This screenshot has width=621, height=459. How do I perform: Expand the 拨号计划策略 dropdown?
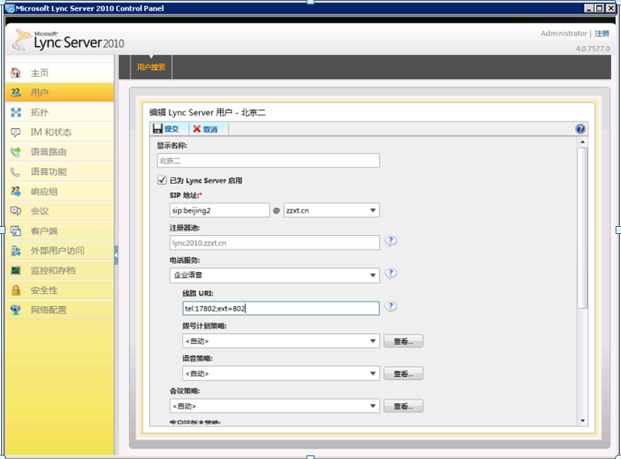[281, 341]
